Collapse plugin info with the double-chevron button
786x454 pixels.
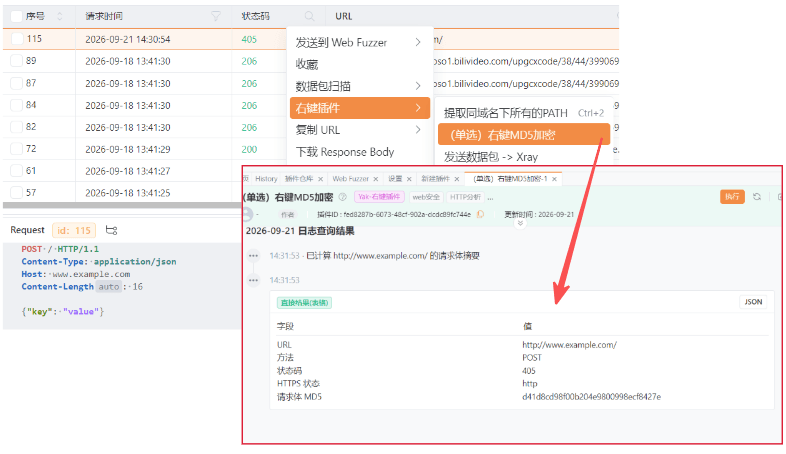coord(520,223)
